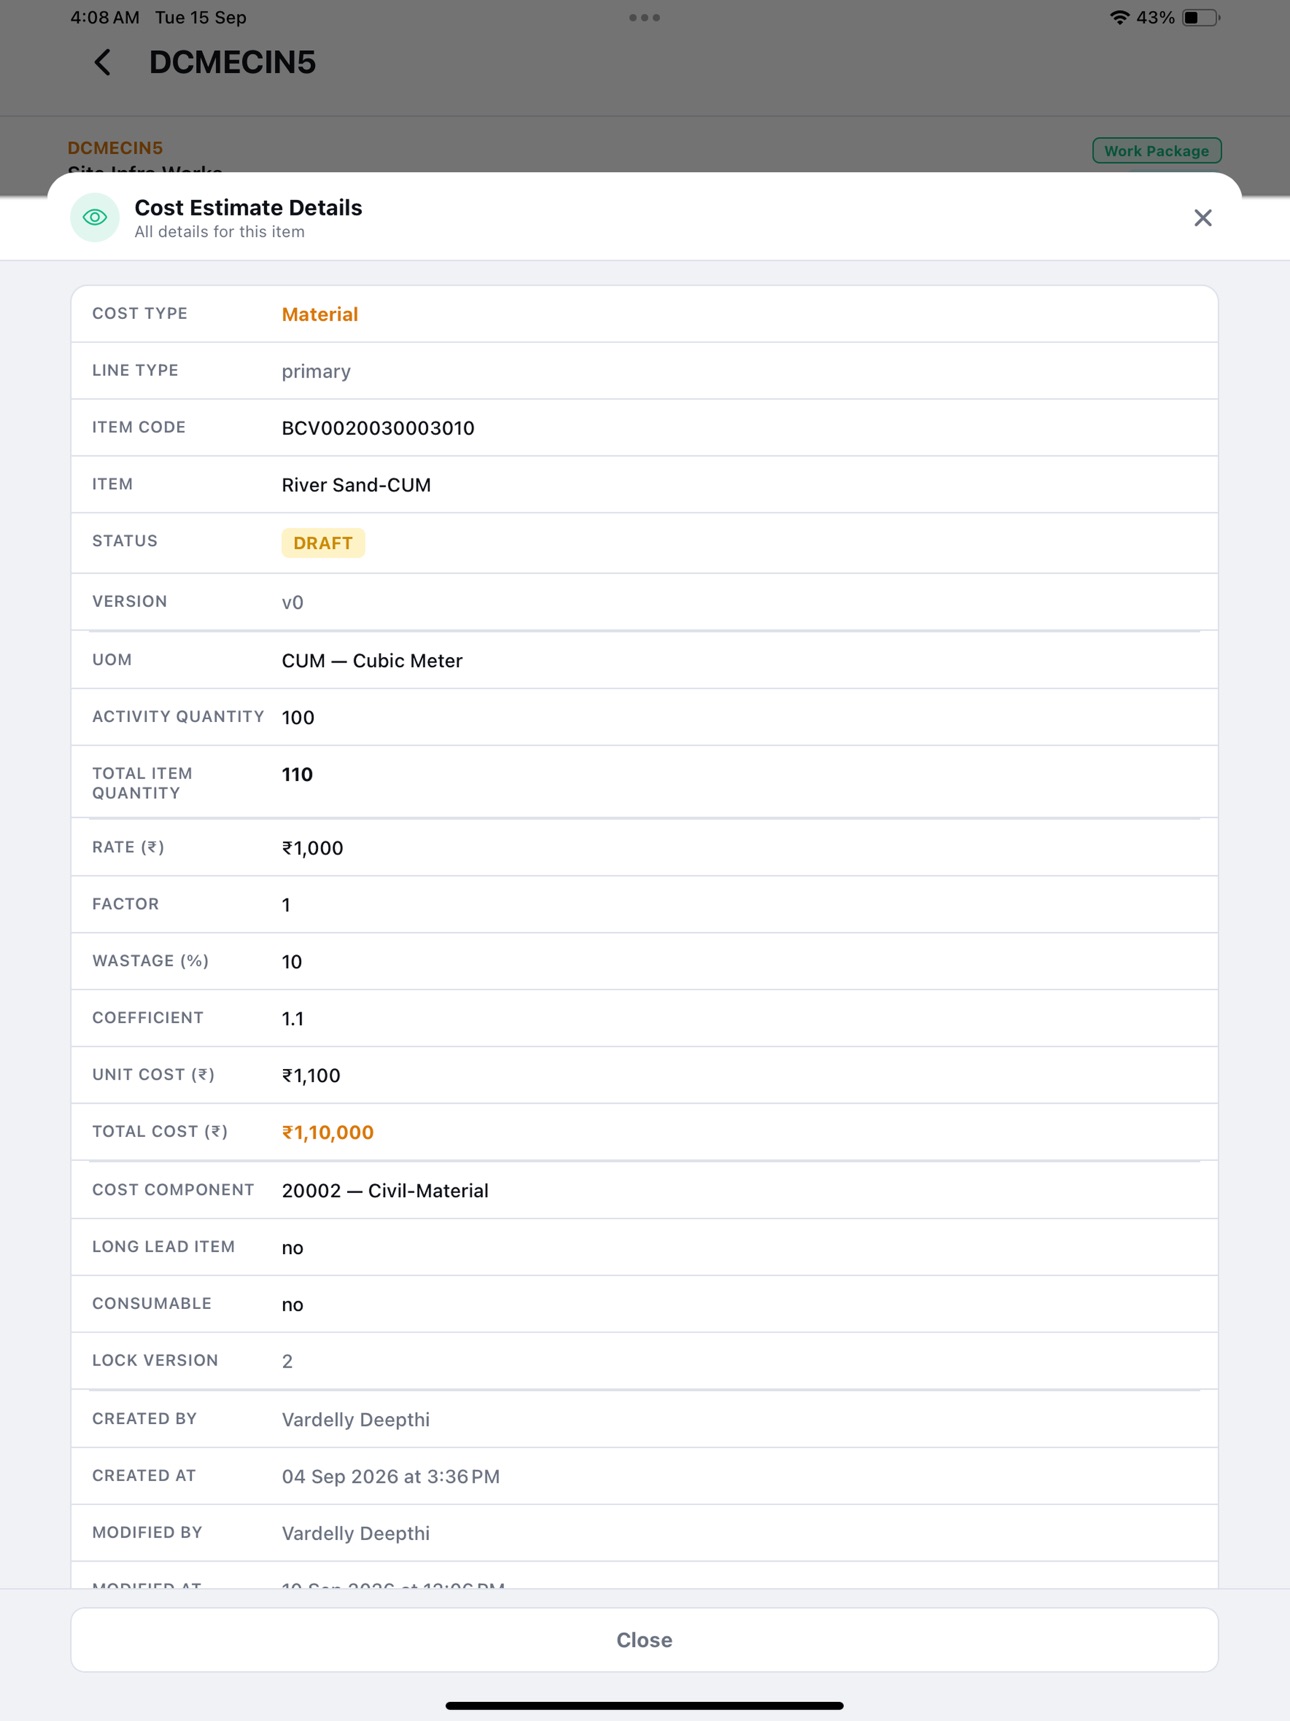The image size is (1290, 1721).
Task: Tap the line type value primary
Action: (316, 371)
